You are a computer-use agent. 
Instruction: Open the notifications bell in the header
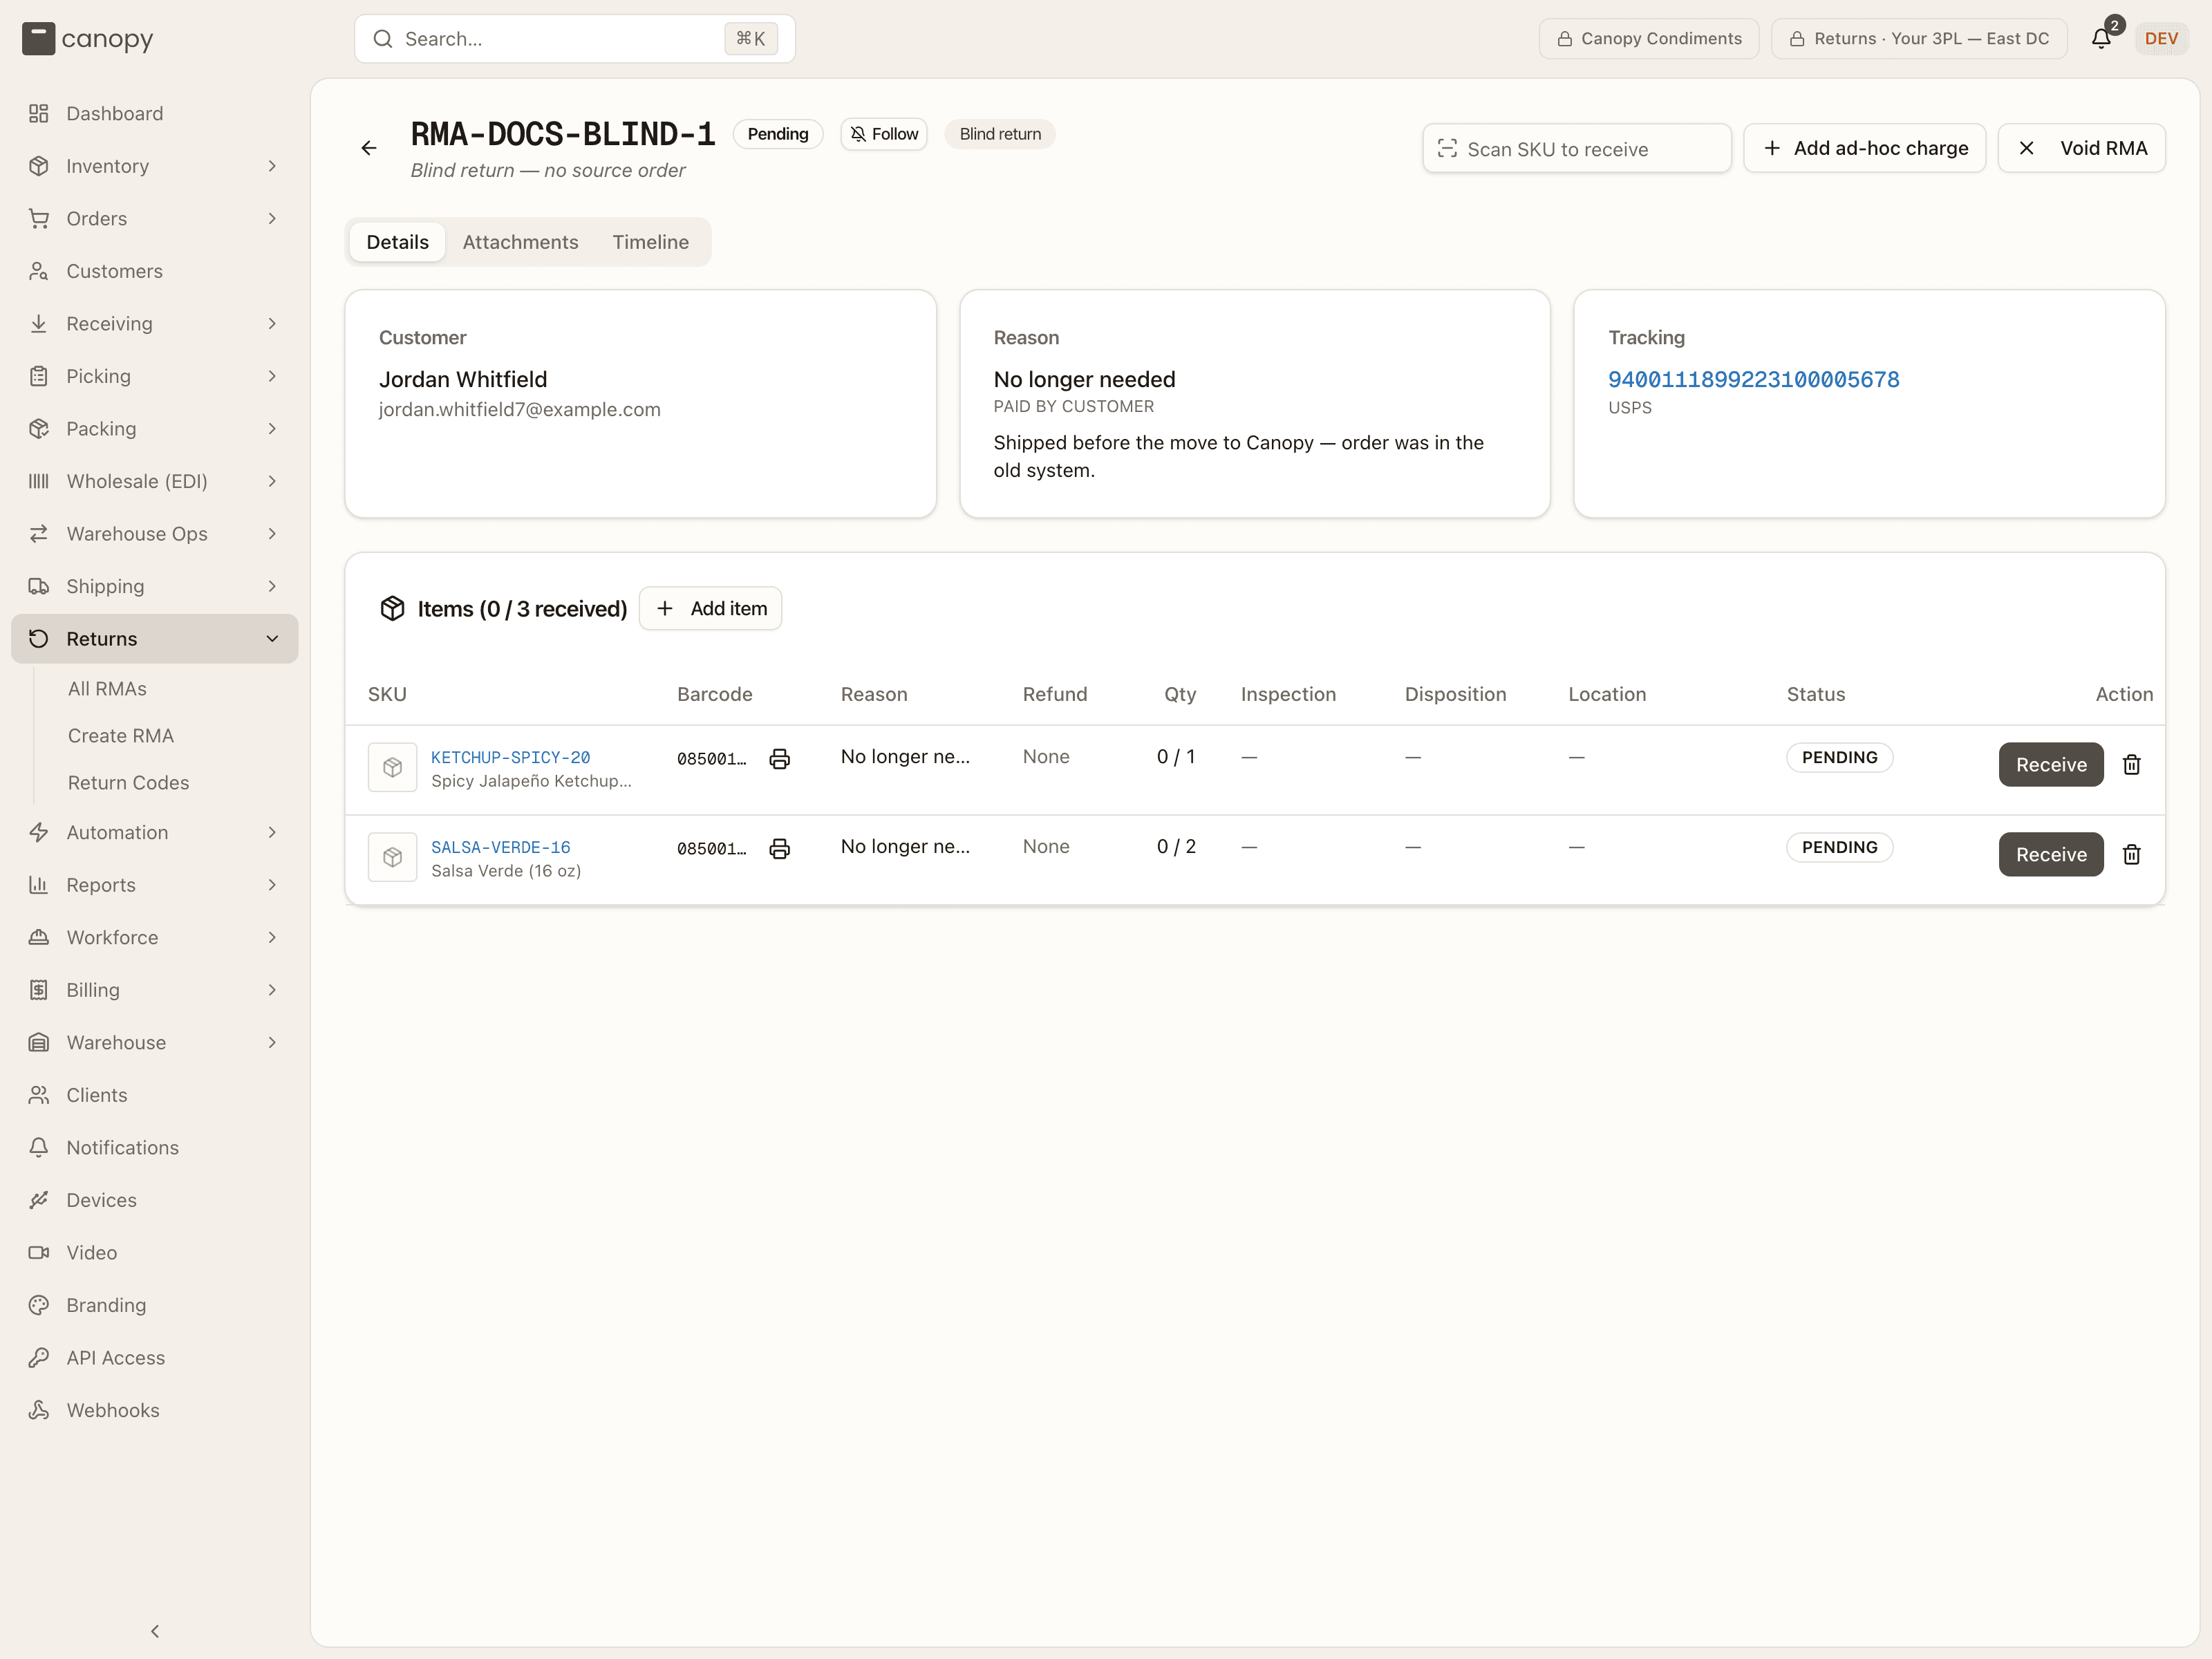(2101, 39)
